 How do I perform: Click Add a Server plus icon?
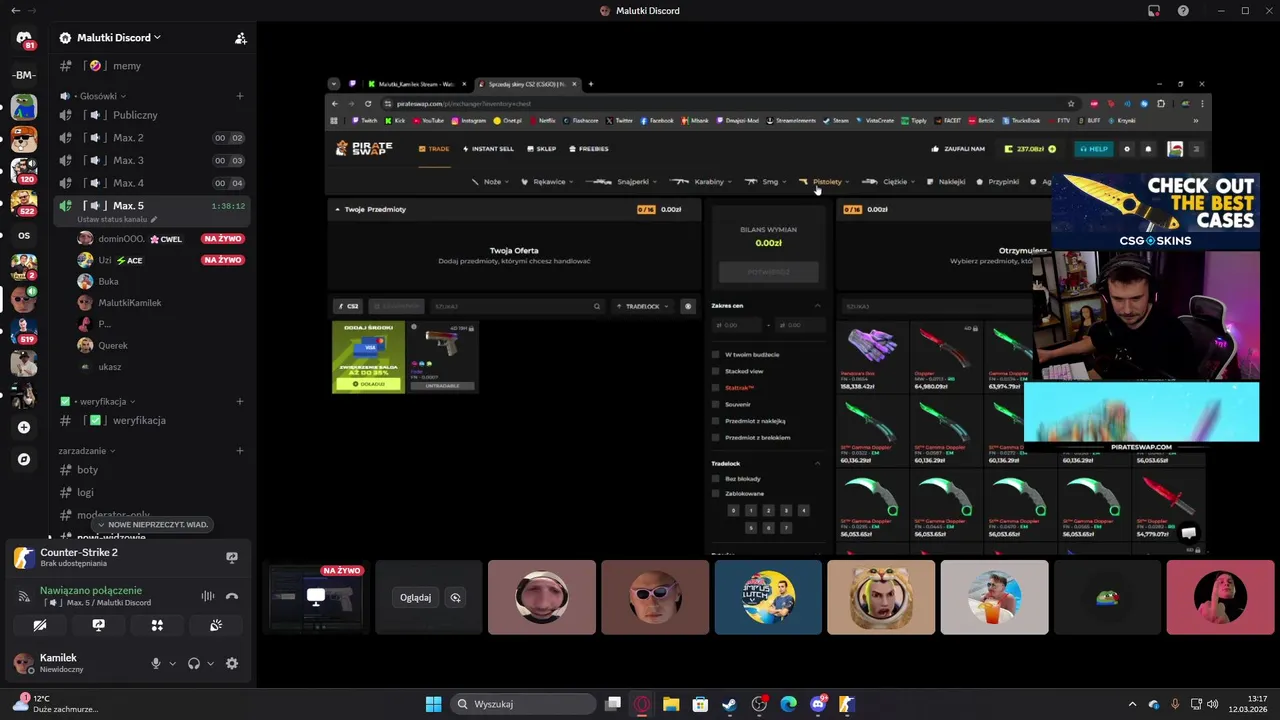tap(24, 427)
